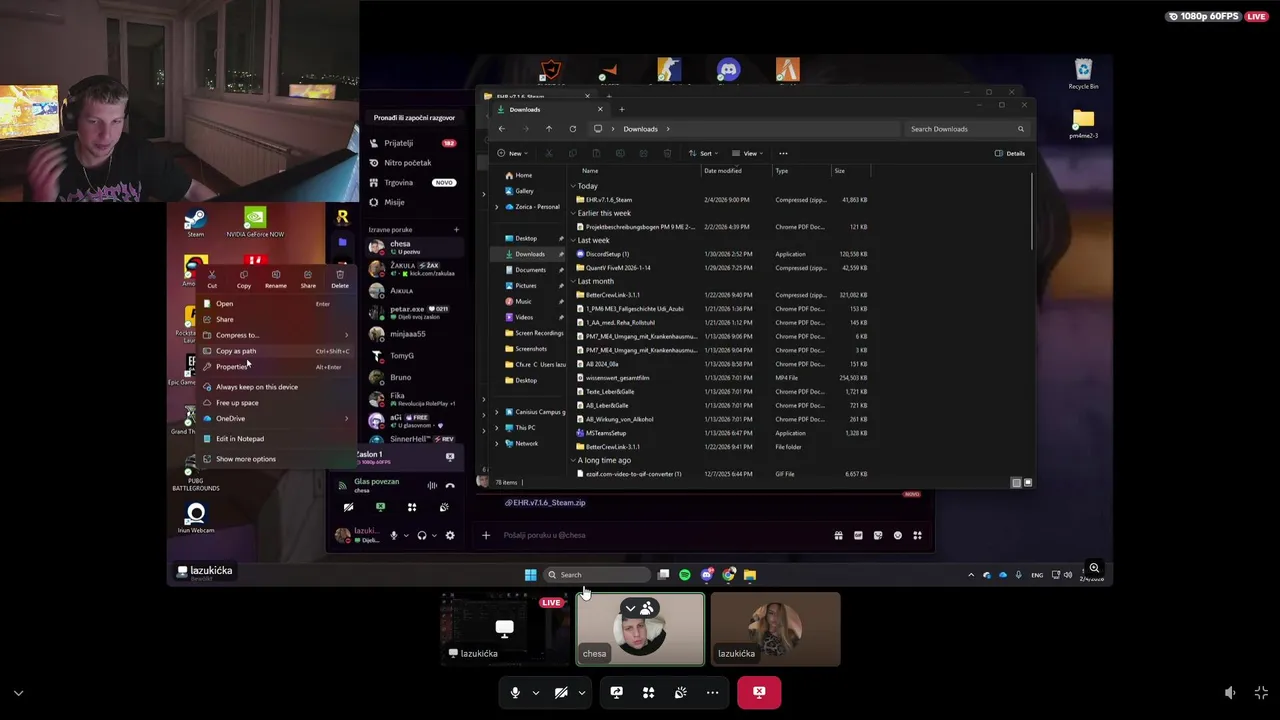Collapse the Last month group
Image resolution: width=1280 pixels, height=720 pixels.
[574, 281]
